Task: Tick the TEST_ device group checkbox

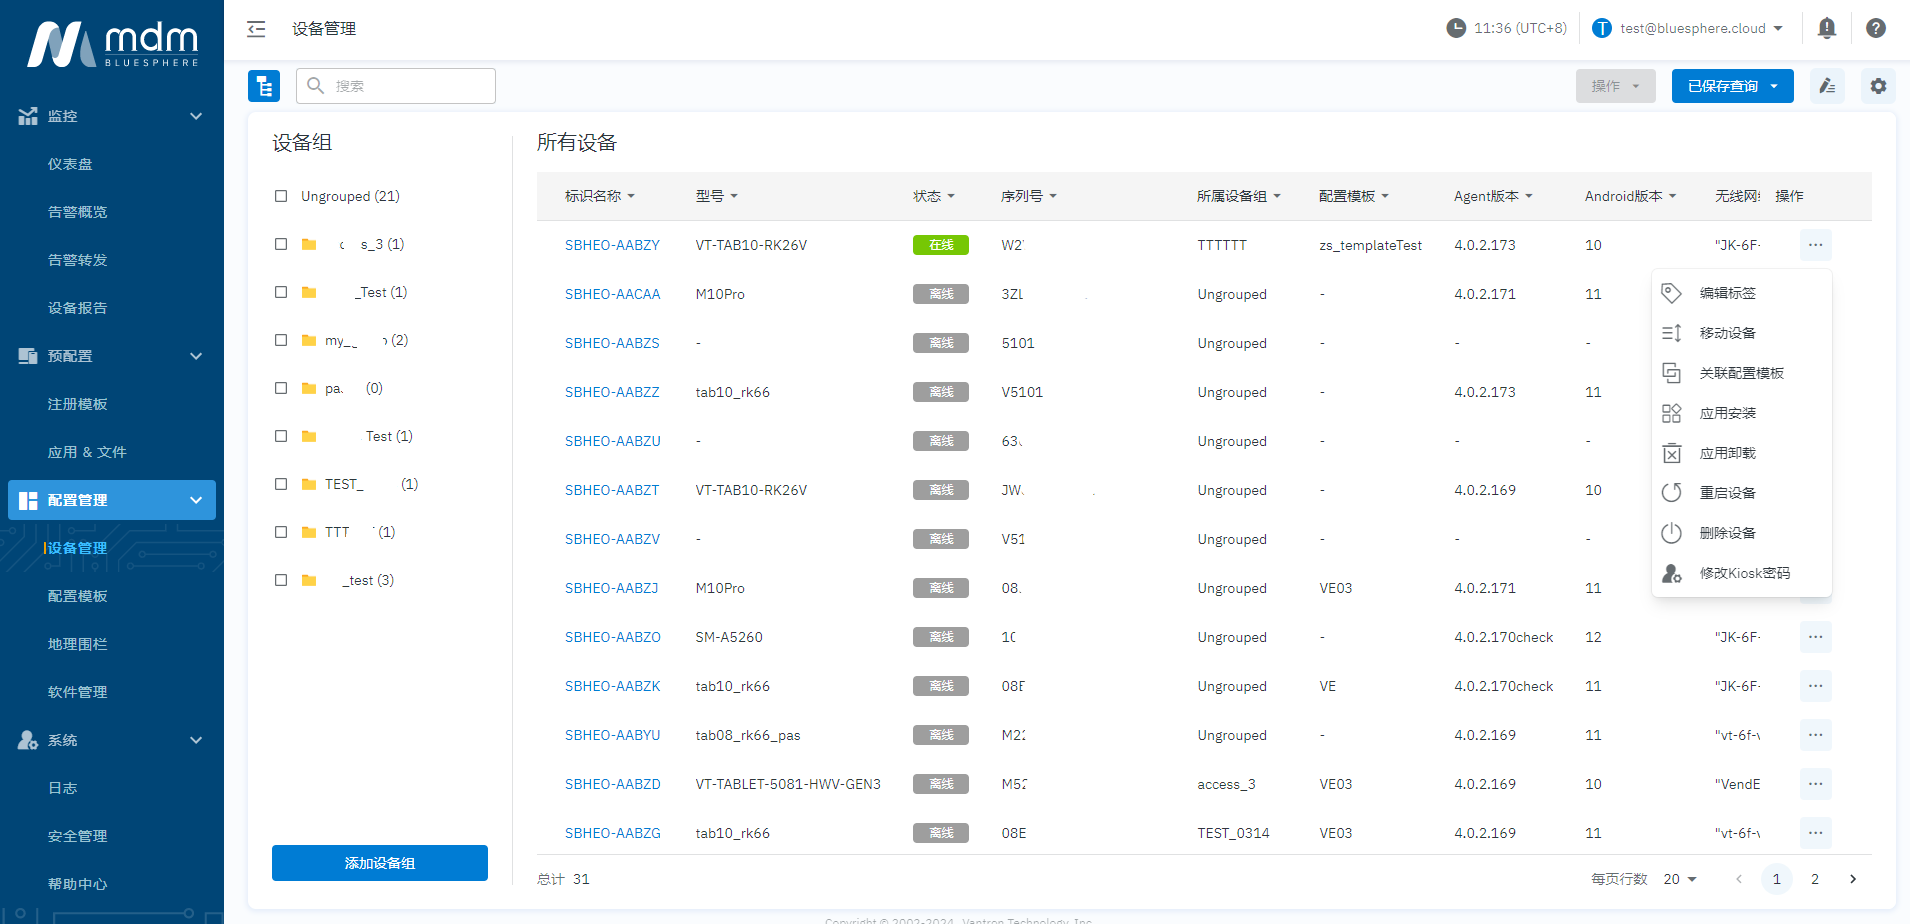Action: (281, 484)
